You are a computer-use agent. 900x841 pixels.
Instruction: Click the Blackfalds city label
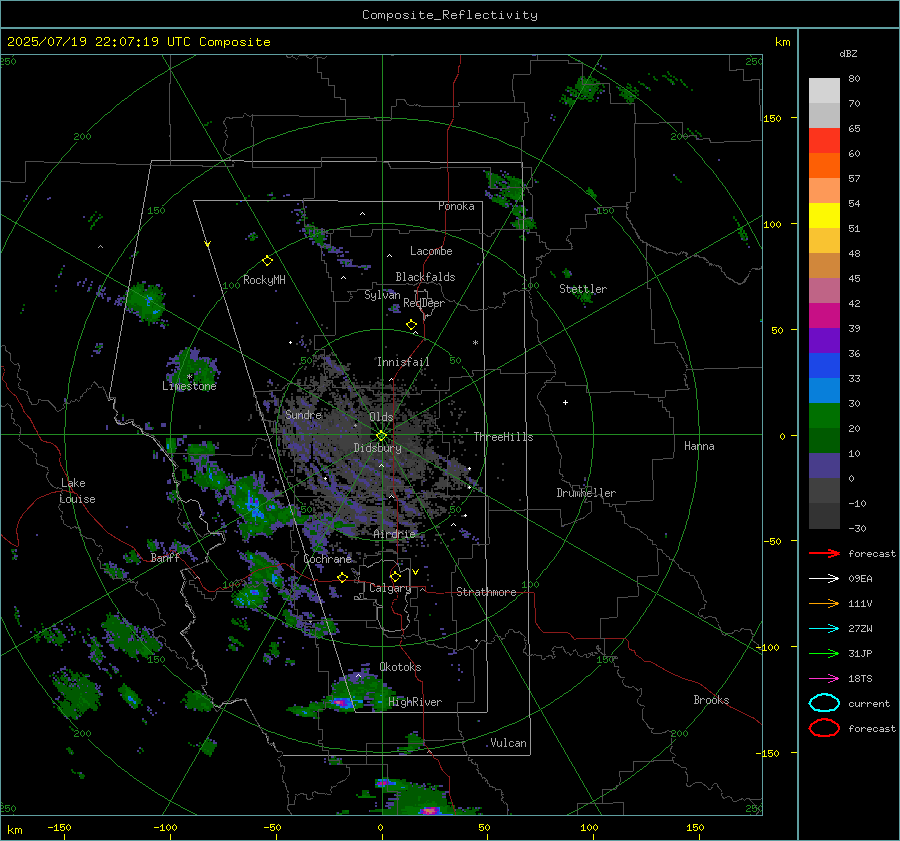click(425, 277)
